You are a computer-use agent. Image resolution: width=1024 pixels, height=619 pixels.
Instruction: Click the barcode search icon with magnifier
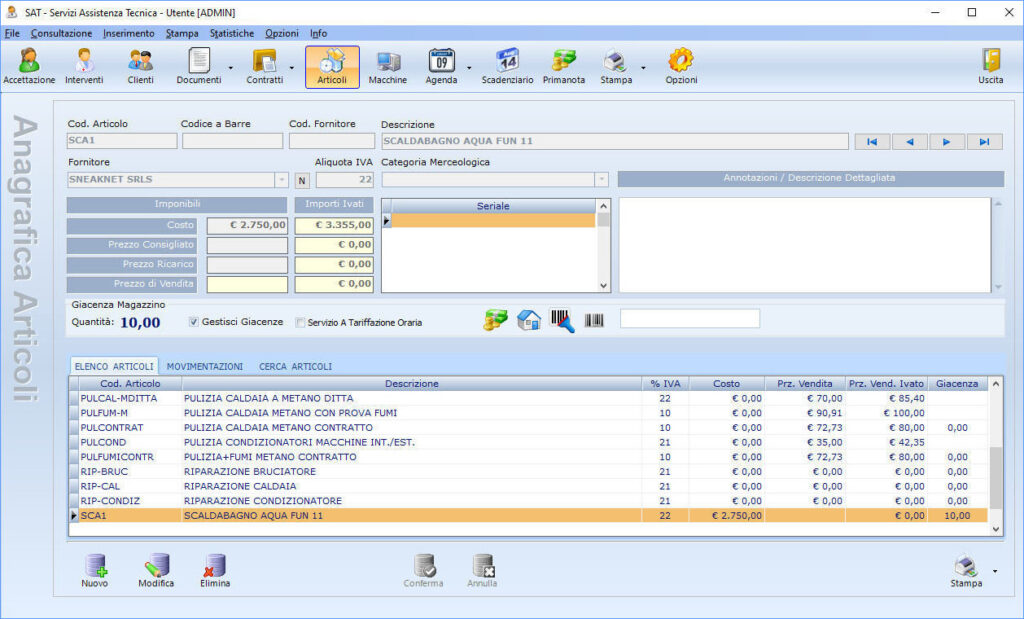[562, 321]
